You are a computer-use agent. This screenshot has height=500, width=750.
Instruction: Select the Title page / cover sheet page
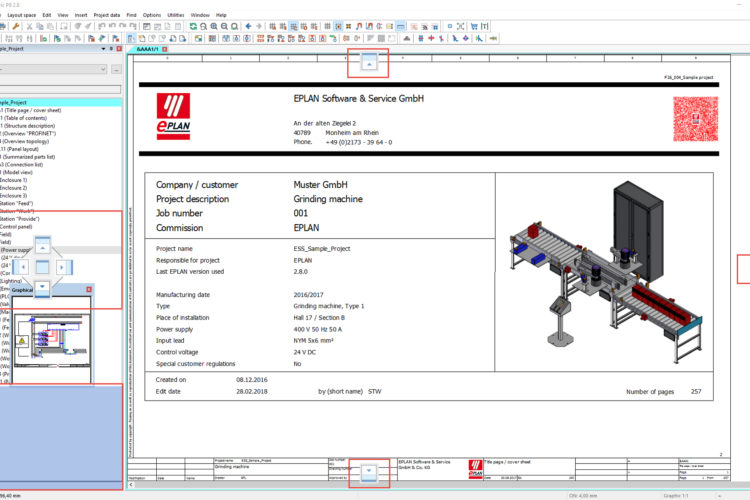tap(31, 111)
